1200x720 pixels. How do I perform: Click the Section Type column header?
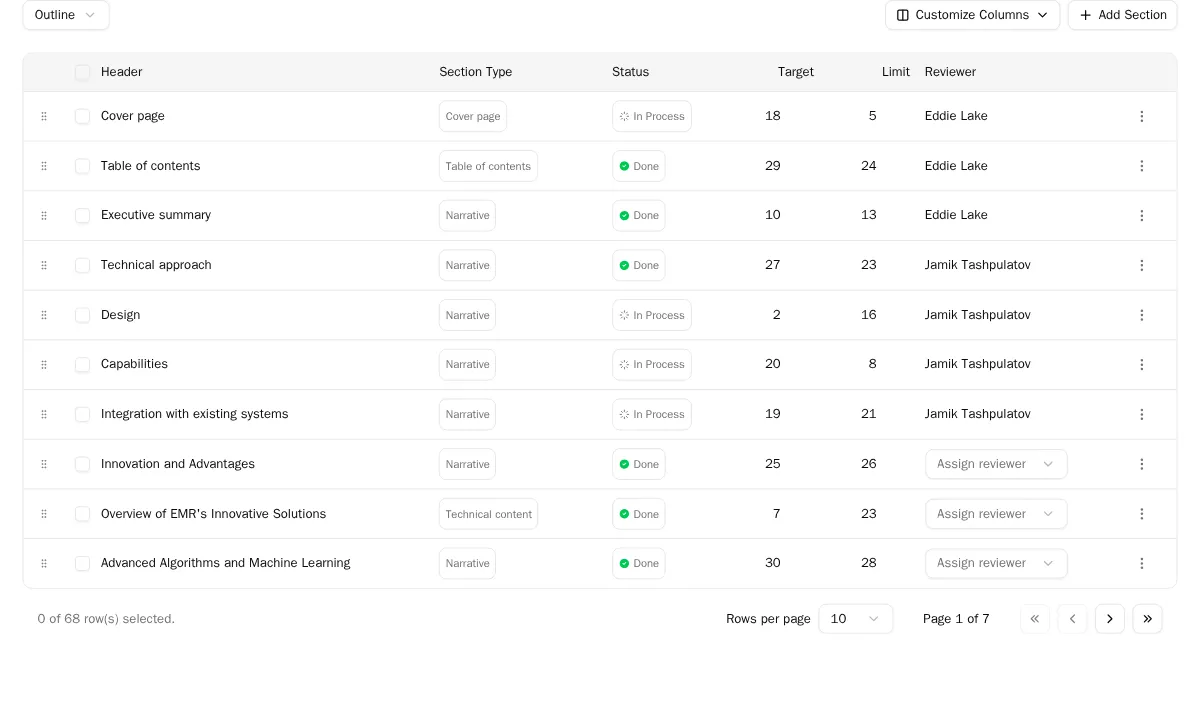[x=475, y=73]
